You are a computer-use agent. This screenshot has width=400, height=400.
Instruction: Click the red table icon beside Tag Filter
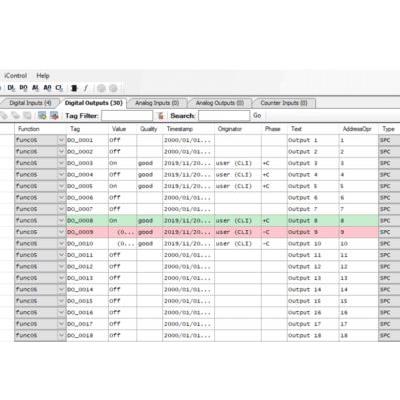click(54, 116)
